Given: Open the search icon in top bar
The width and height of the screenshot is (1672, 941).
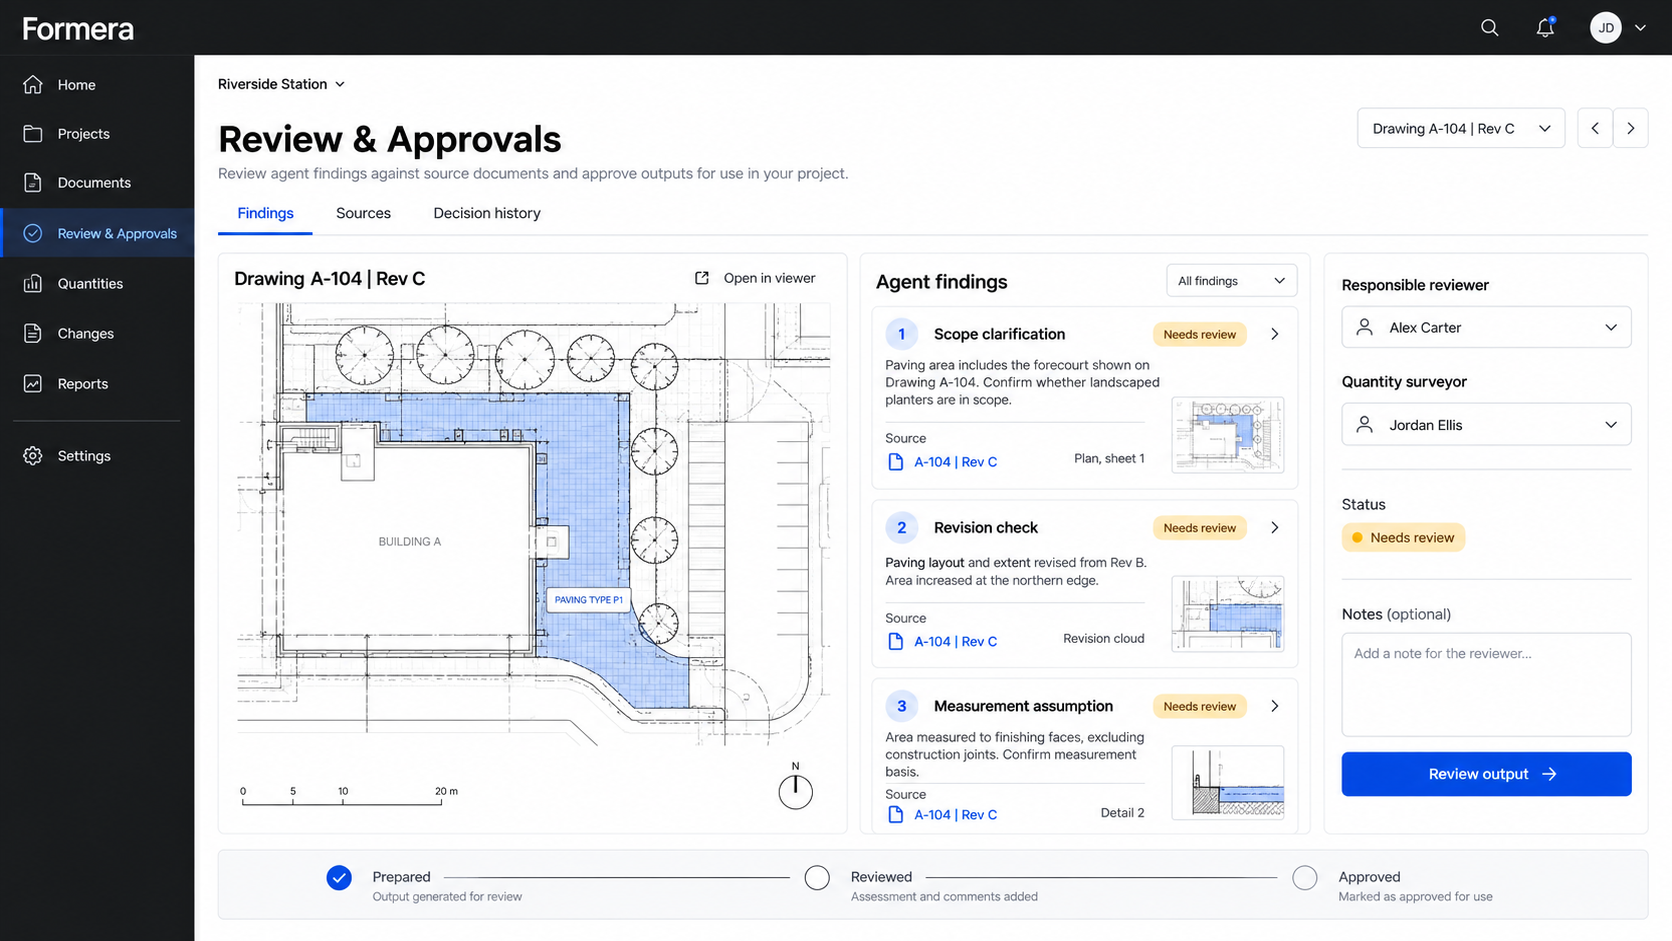Looking at the screenshot, I should click(x=1489, y=28).
